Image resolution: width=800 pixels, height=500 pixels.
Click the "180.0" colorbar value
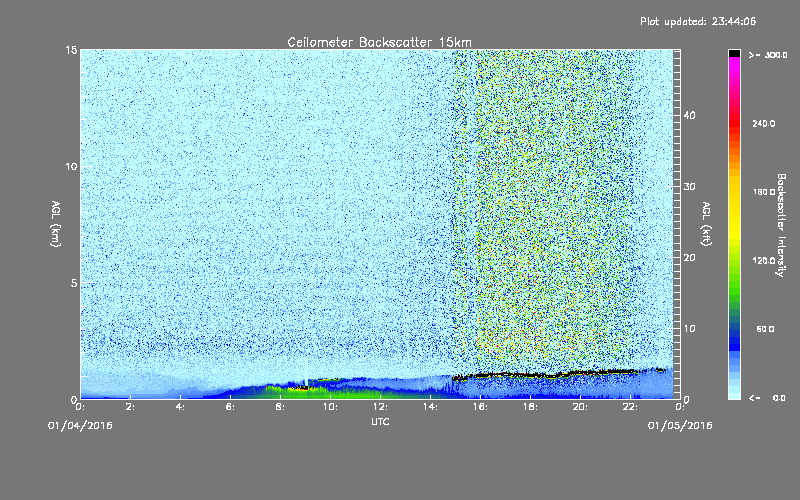[x=764, y=192]
